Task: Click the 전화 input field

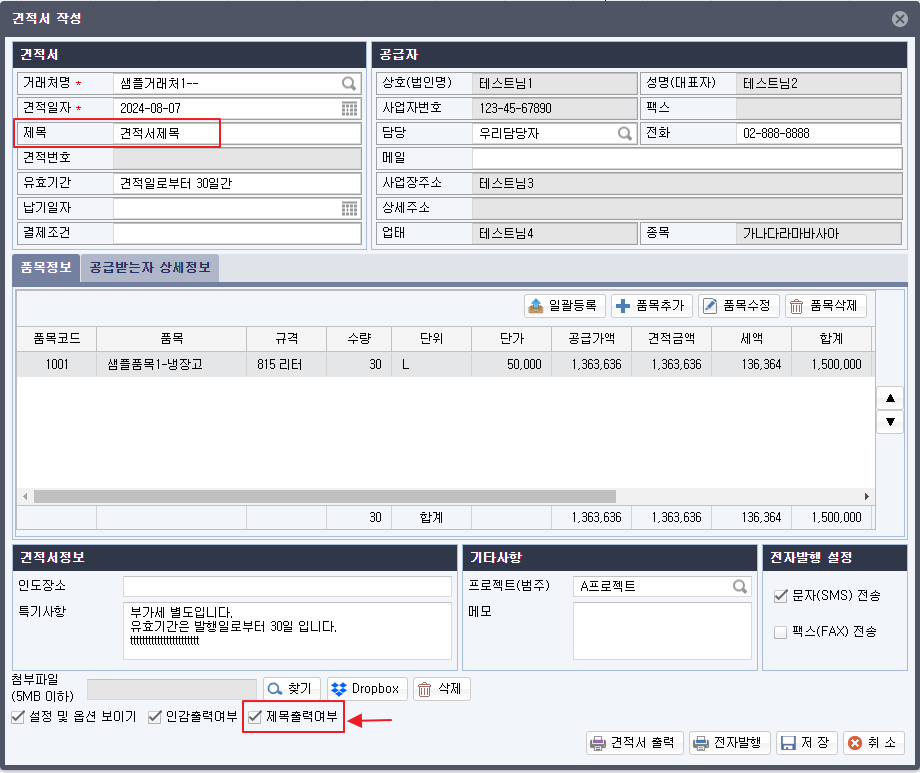Action: pos(818,133)
